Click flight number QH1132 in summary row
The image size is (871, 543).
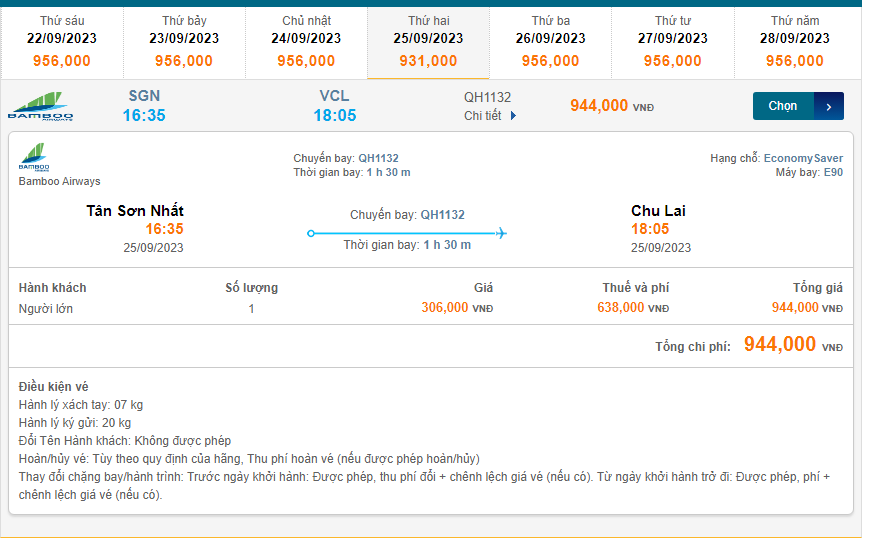[x=487, y=97]
